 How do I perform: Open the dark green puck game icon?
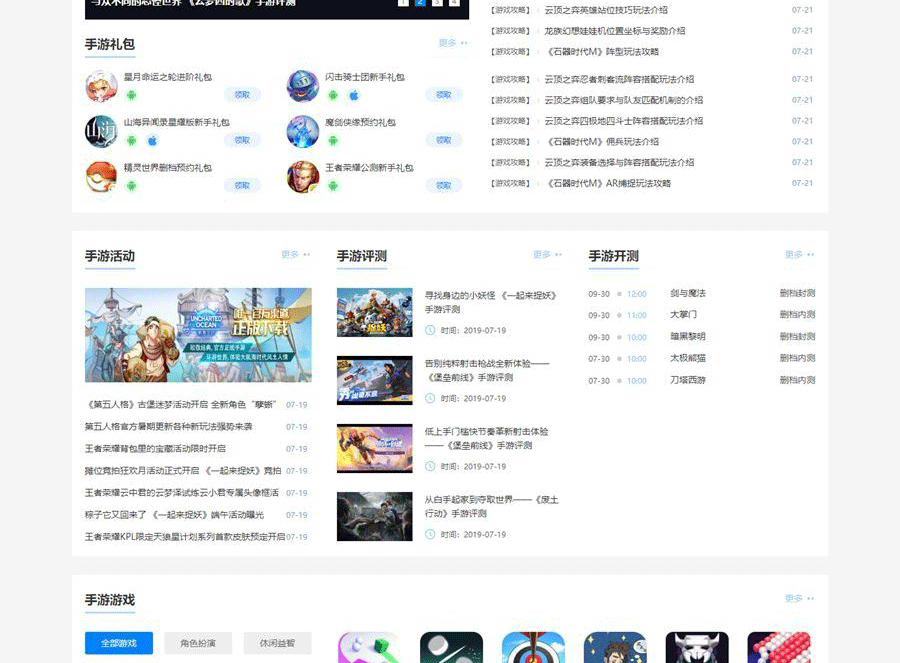451,648
